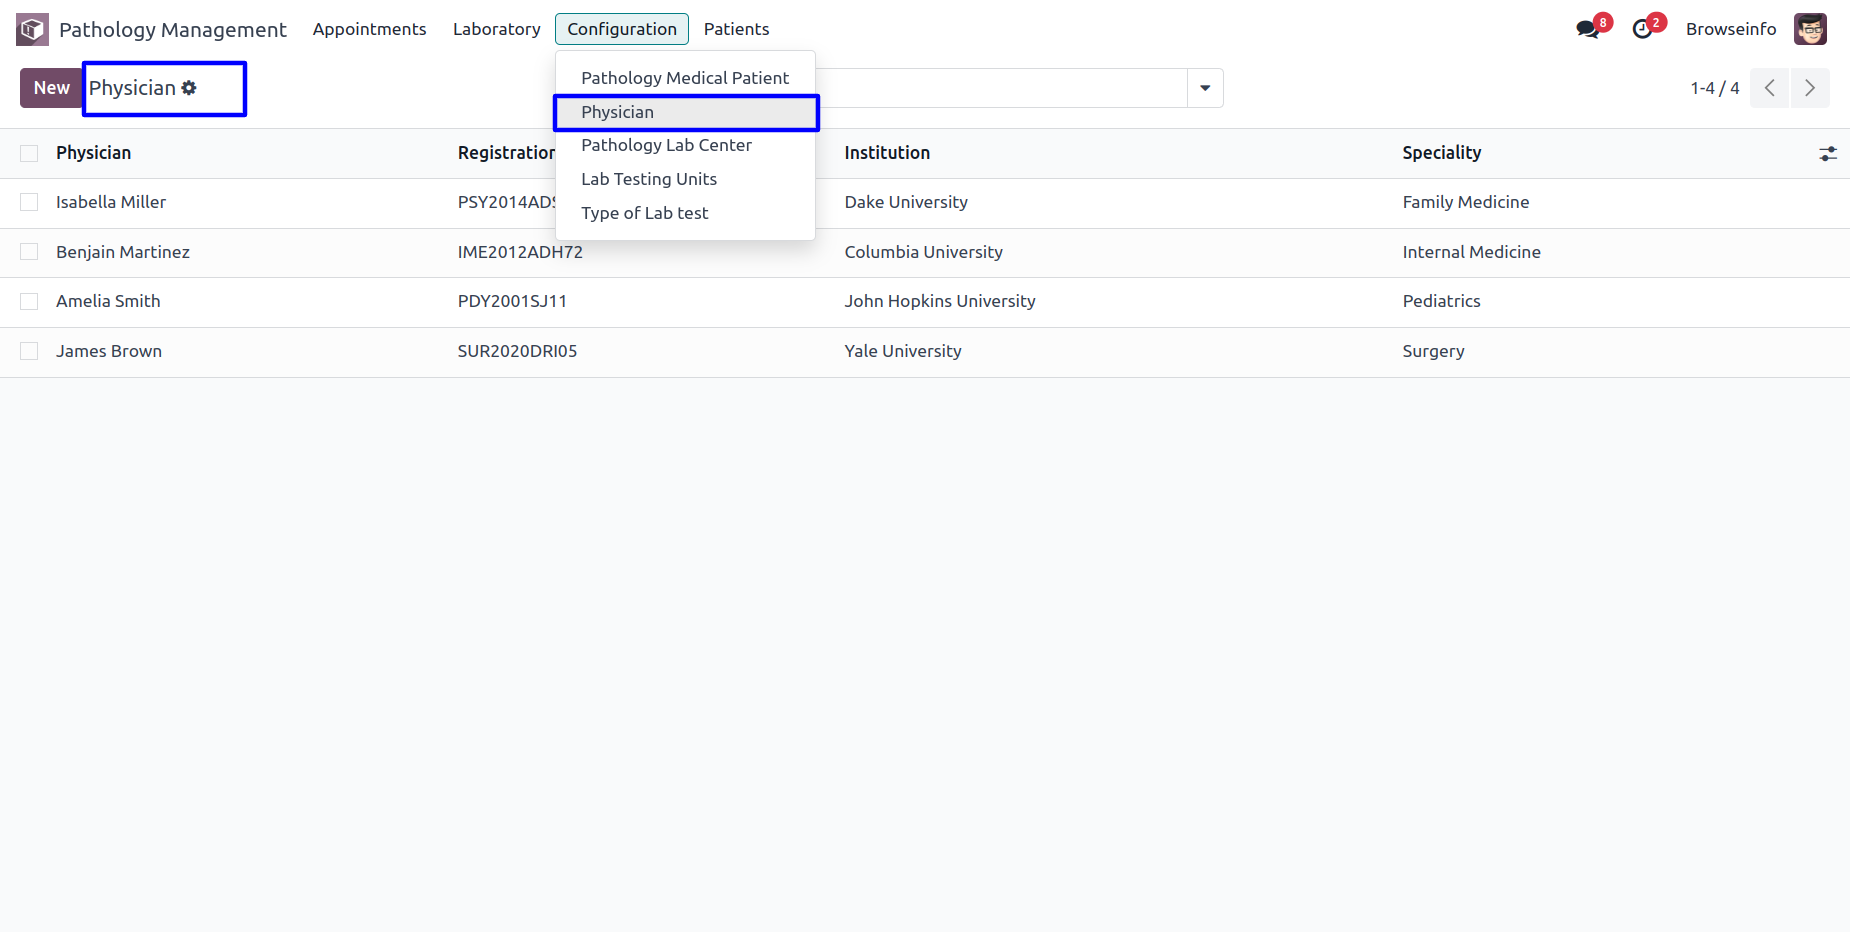The width and height of the screenshot is (1850, 932).
Task: Sort by the Speciality column header
Action: [x=1441, y=153]
